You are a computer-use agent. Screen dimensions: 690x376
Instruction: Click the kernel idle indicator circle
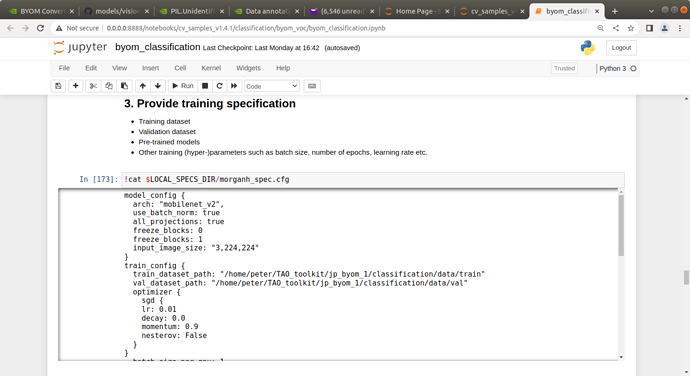point(633,69)
